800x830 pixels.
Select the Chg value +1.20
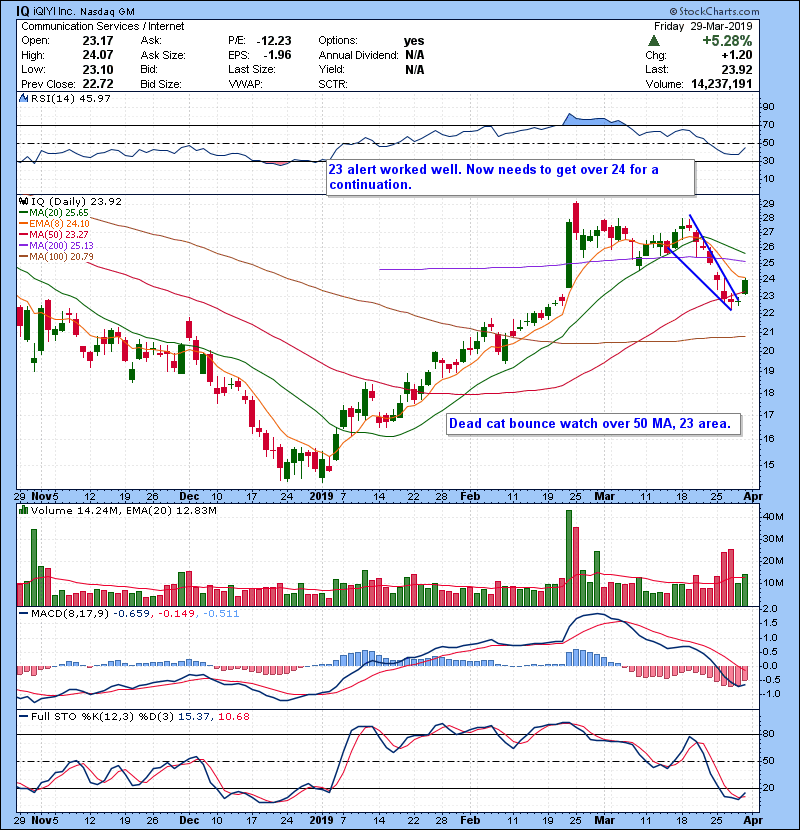pyautogui.click(x=736, y=55)
